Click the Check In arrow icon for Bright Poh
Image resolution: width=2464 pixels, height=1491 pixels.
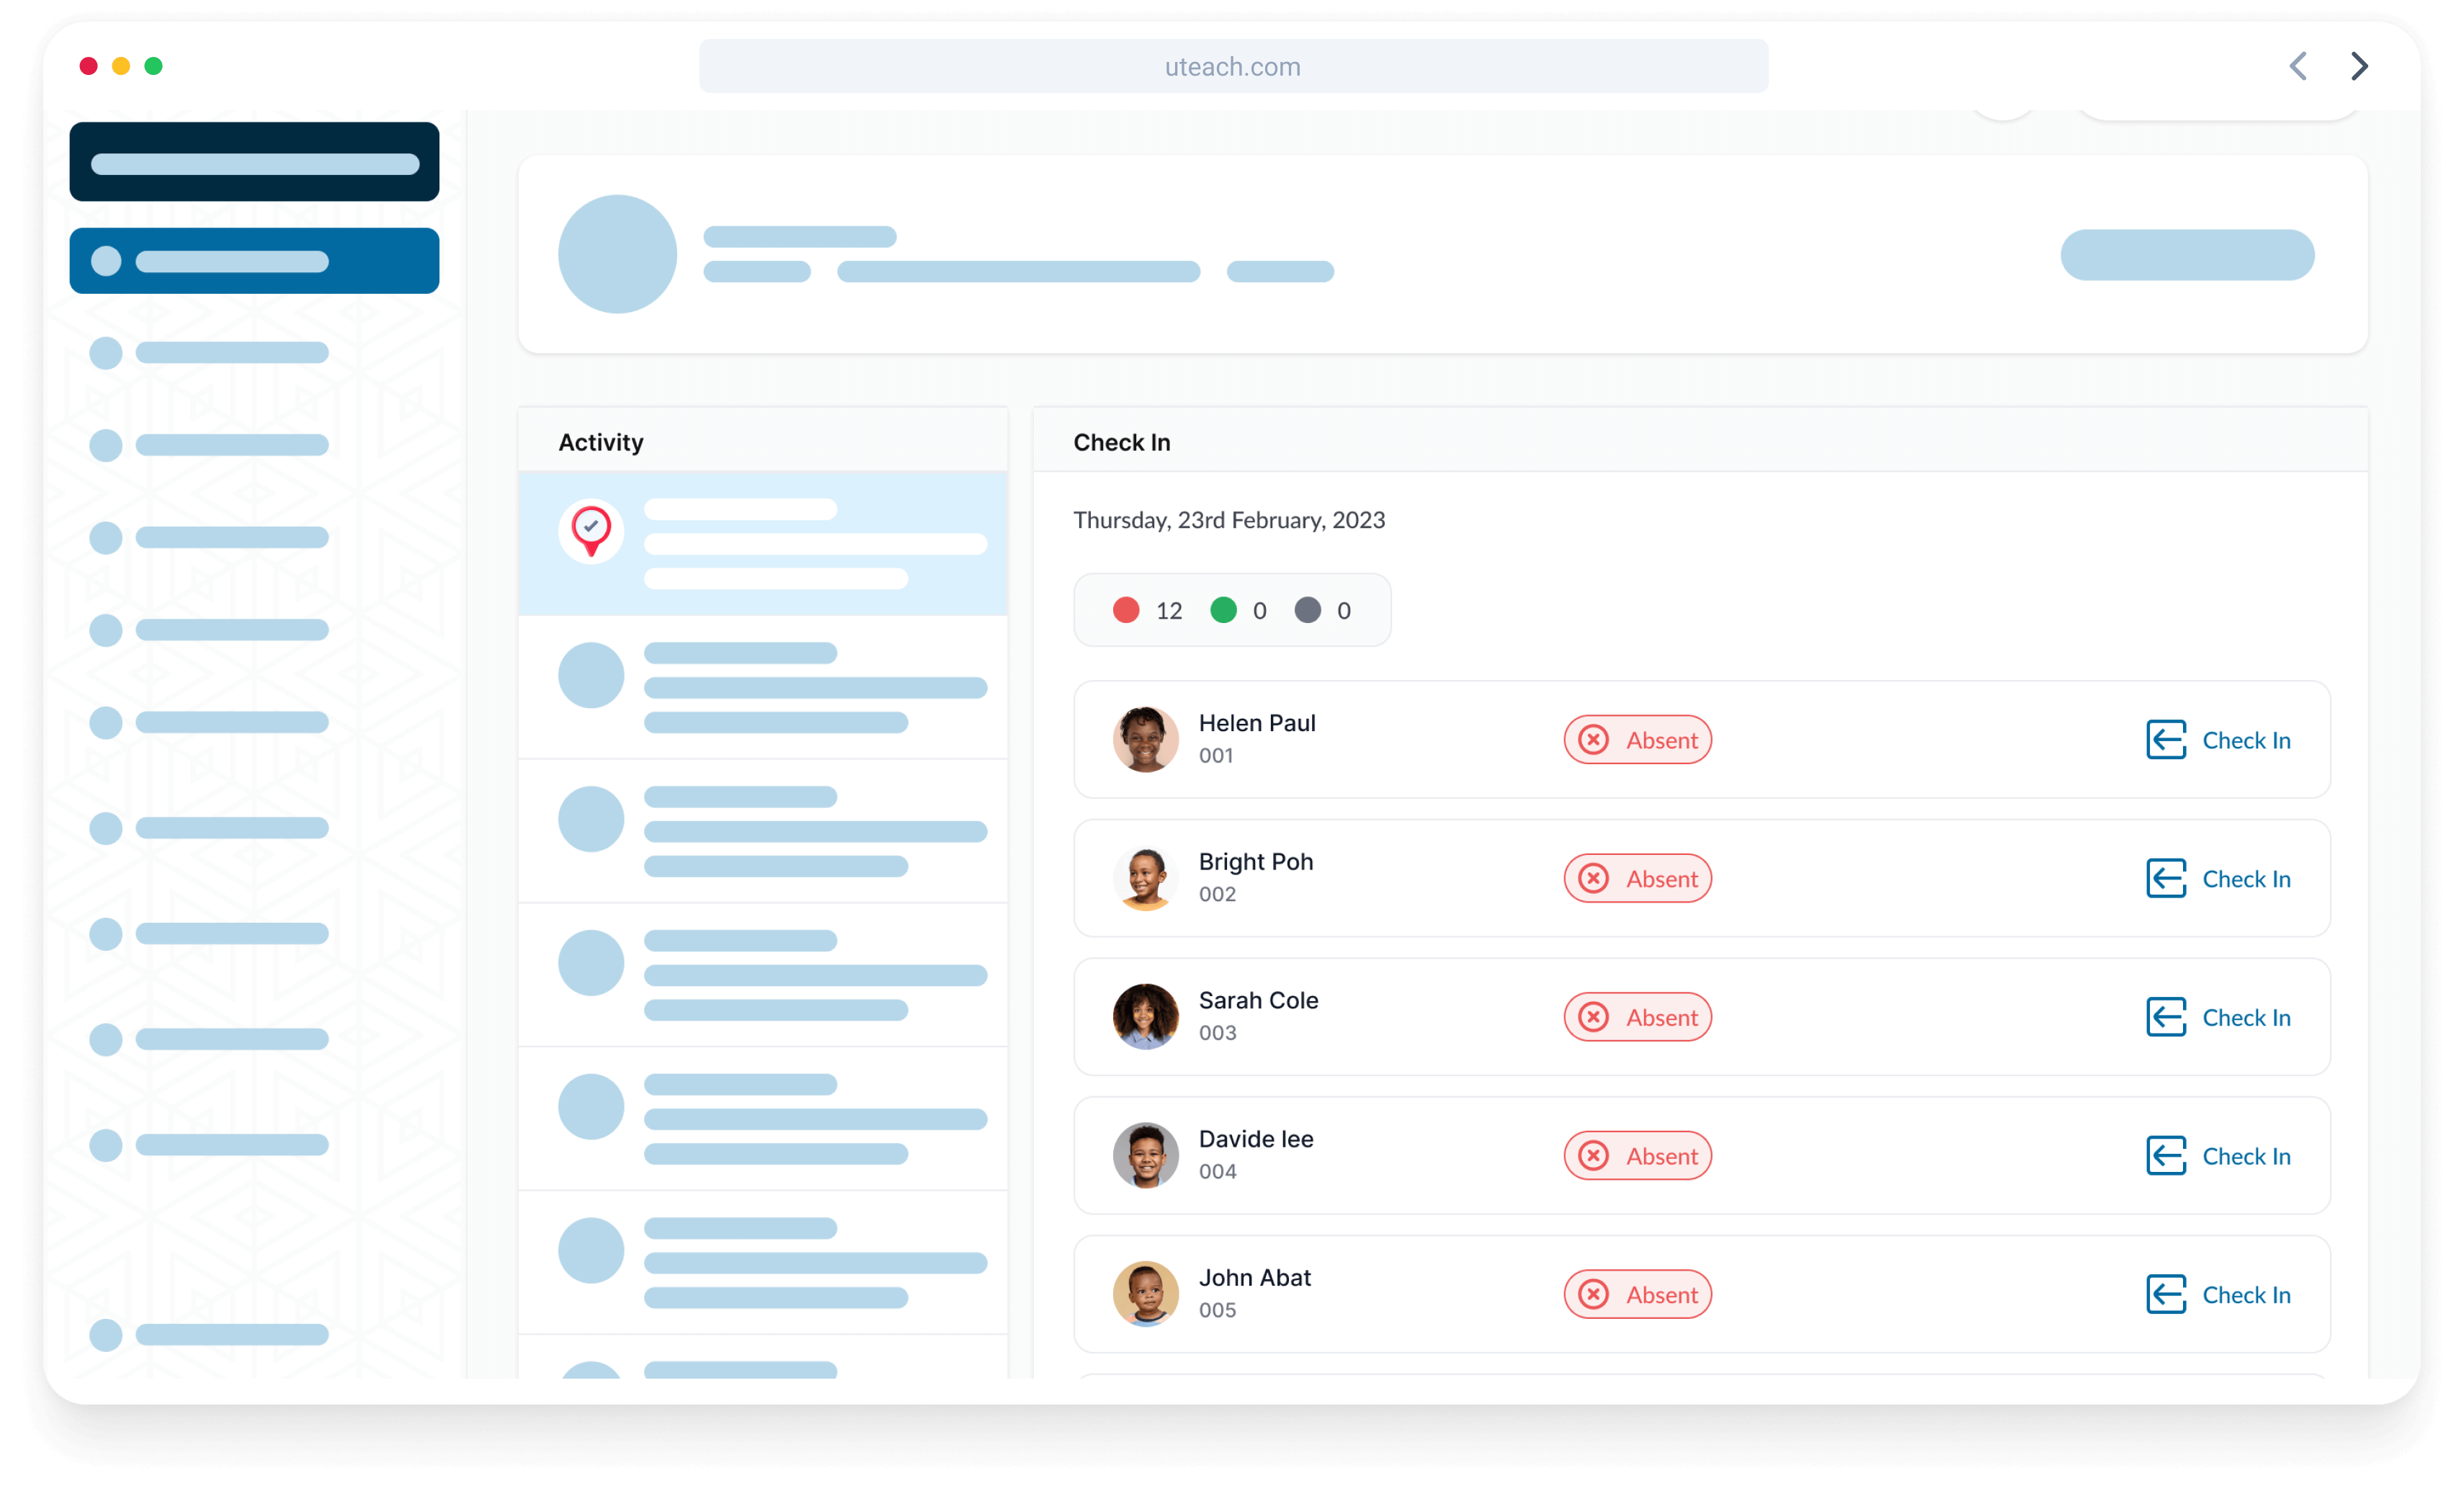point(2166,879)
